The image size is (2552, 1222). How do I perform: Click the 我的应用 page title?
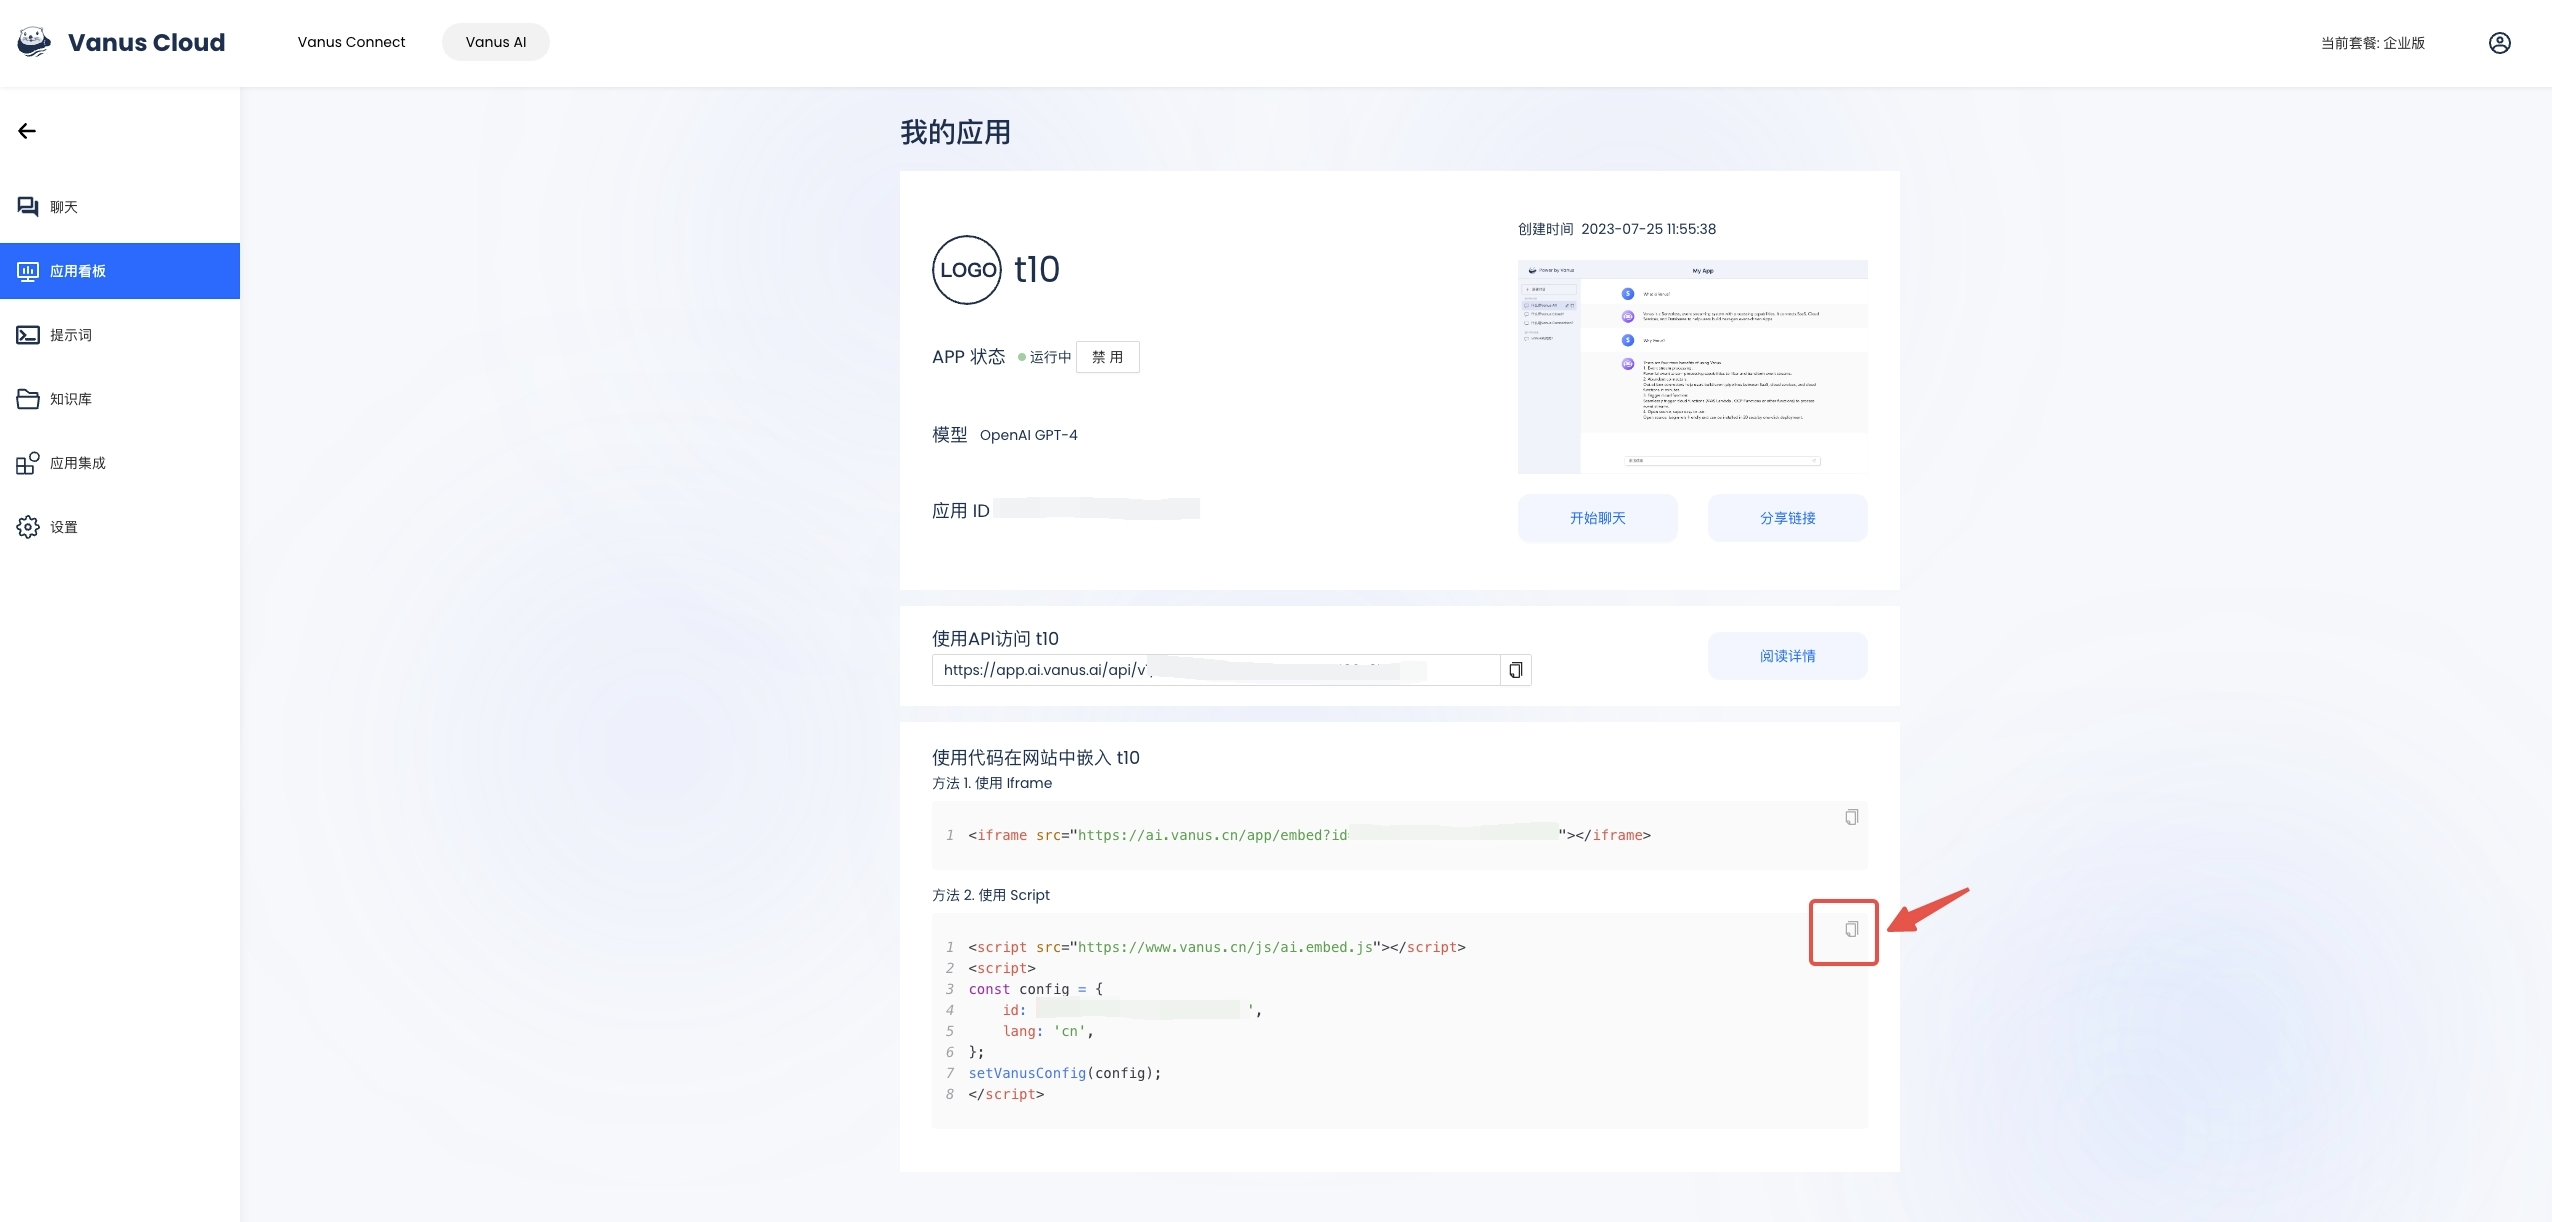pos(955,132)
